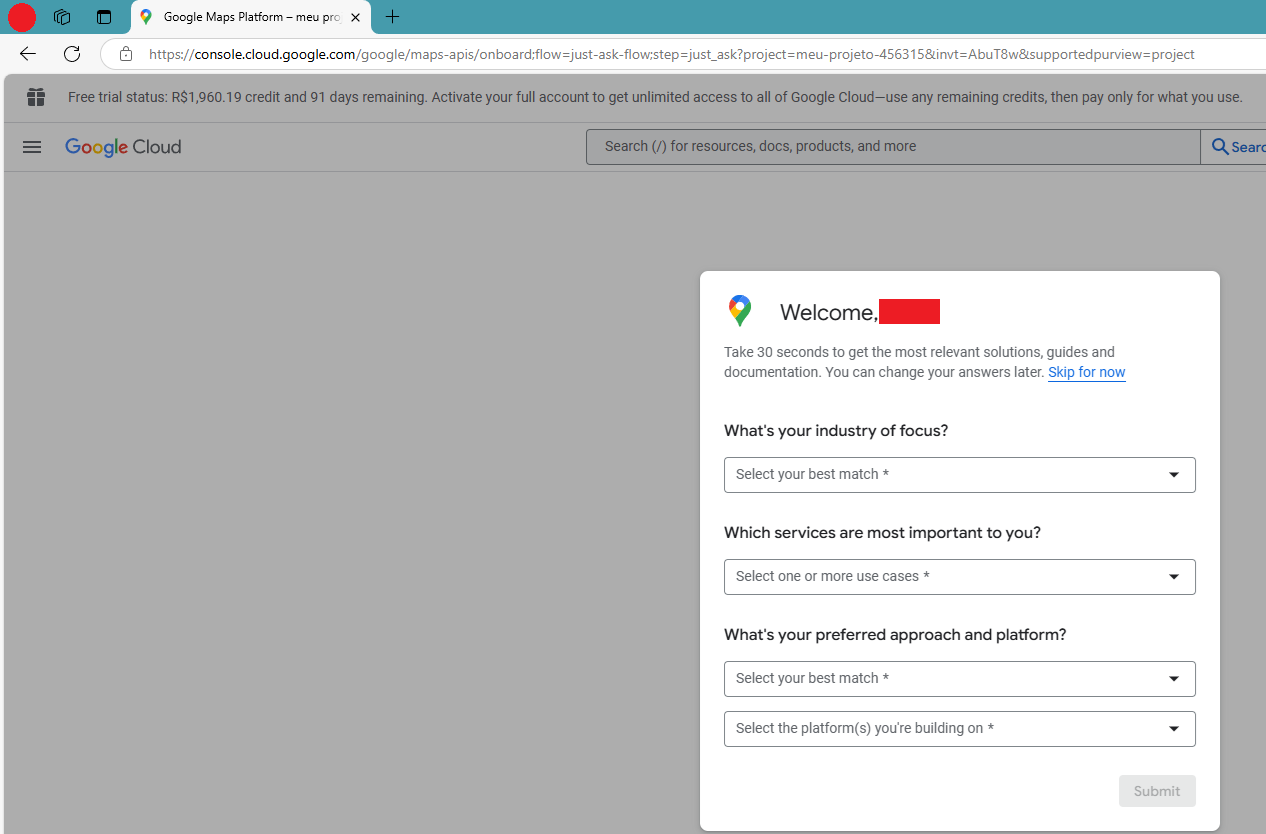This screenshot has height=834, width=1266.
Task: Open the platforms you're building on dropdown
Action: tap(958, 728)
